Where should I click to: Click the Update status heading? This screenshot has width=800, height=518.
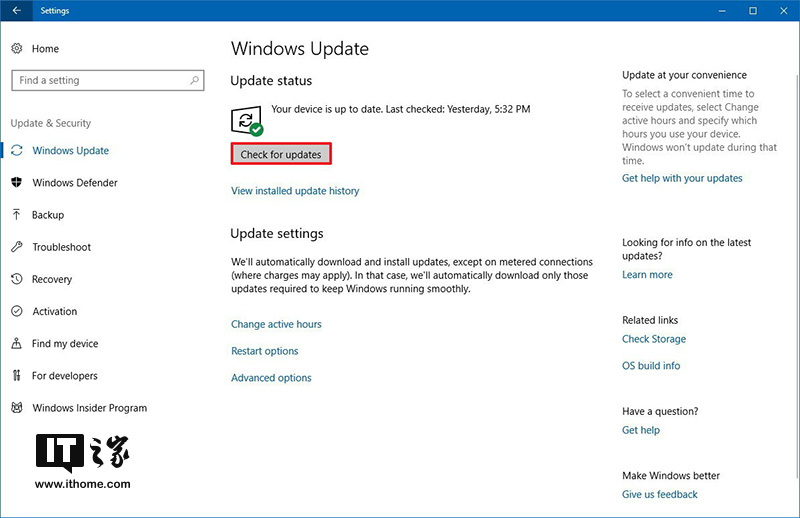[271, 81]
